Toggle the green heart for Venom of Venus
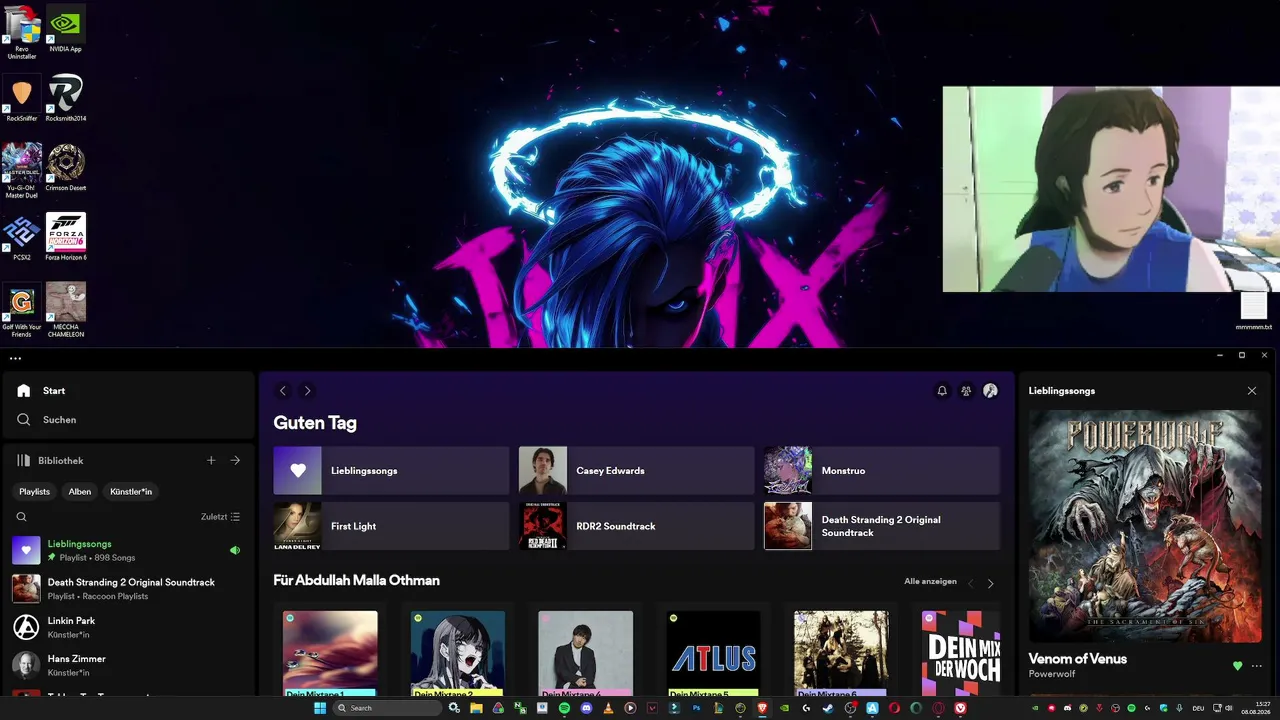The image size is (1280, 720). tap(1238, 666)
